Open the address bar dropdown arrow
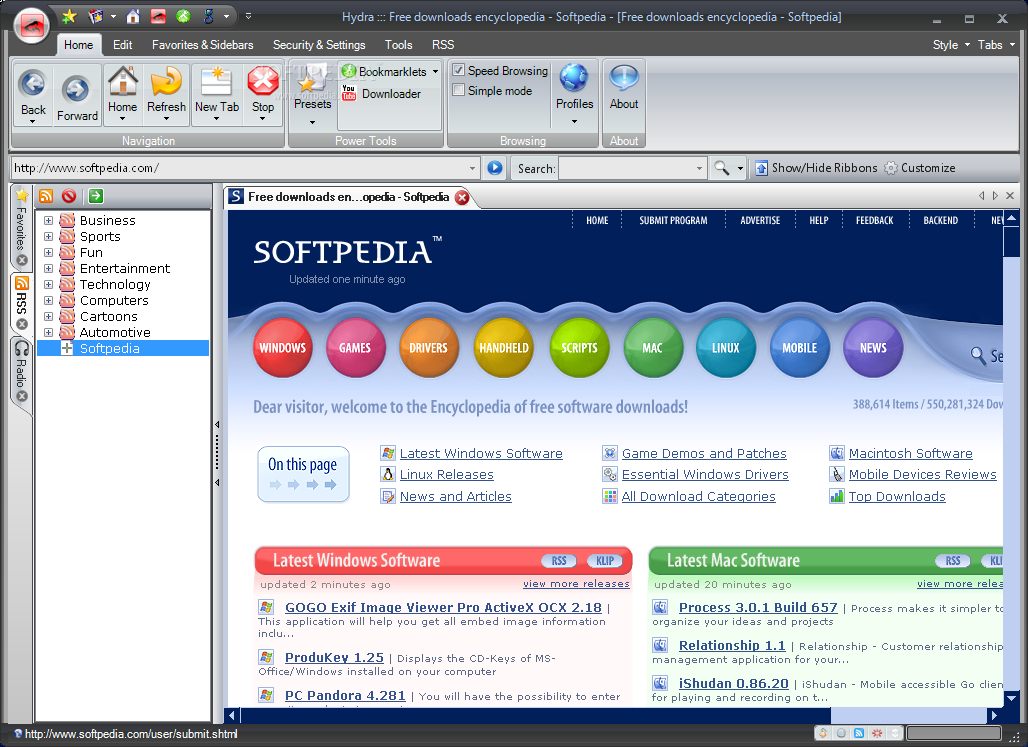 point(472,169)
